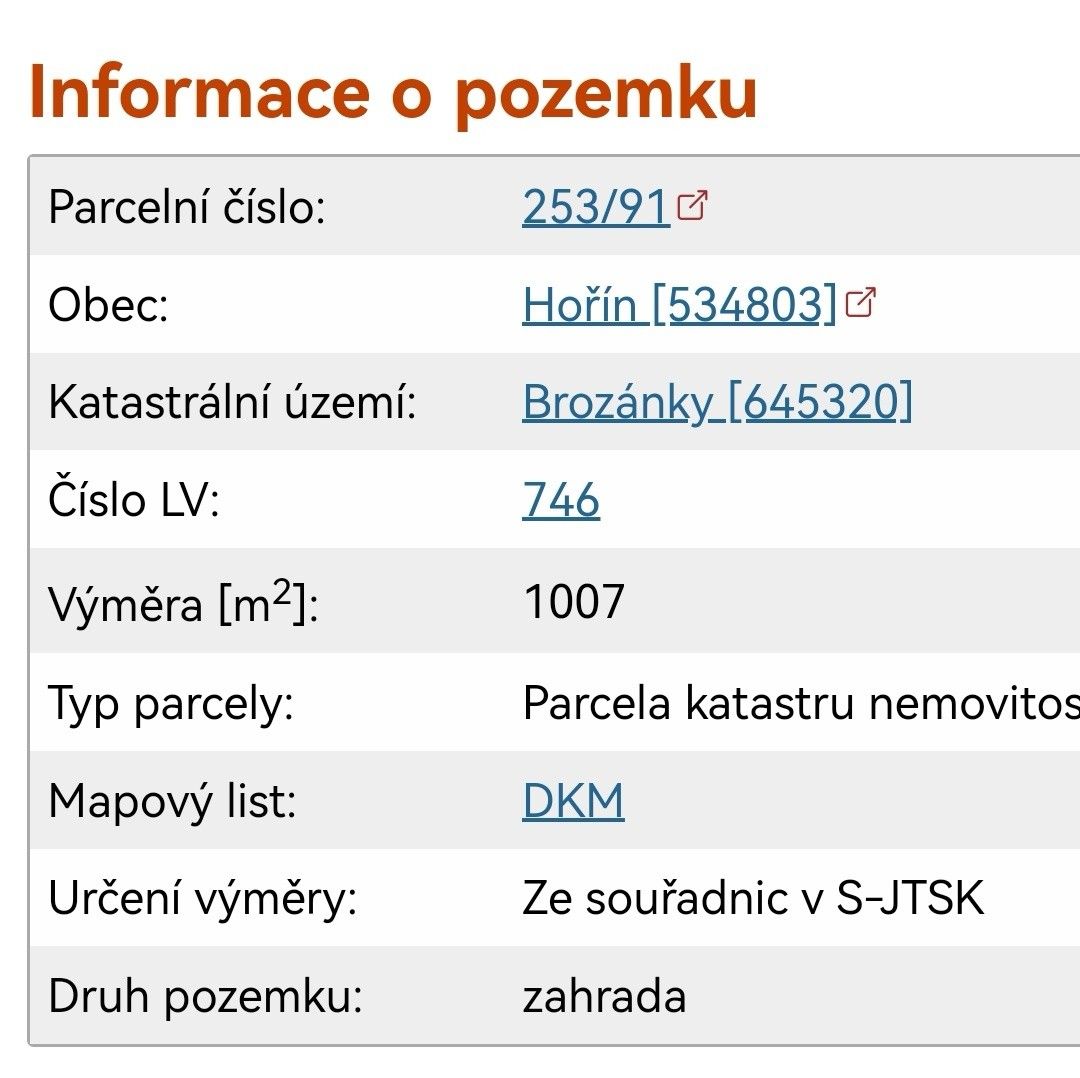1080x1078 pixels.
Task: Click the Číslo LV label
Action: (x=139, y=500)
